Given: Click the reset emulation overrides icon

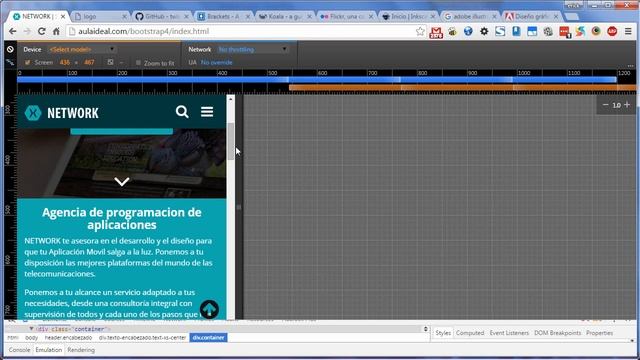Looking at the screenshot, I should click(x=10, y=49).
